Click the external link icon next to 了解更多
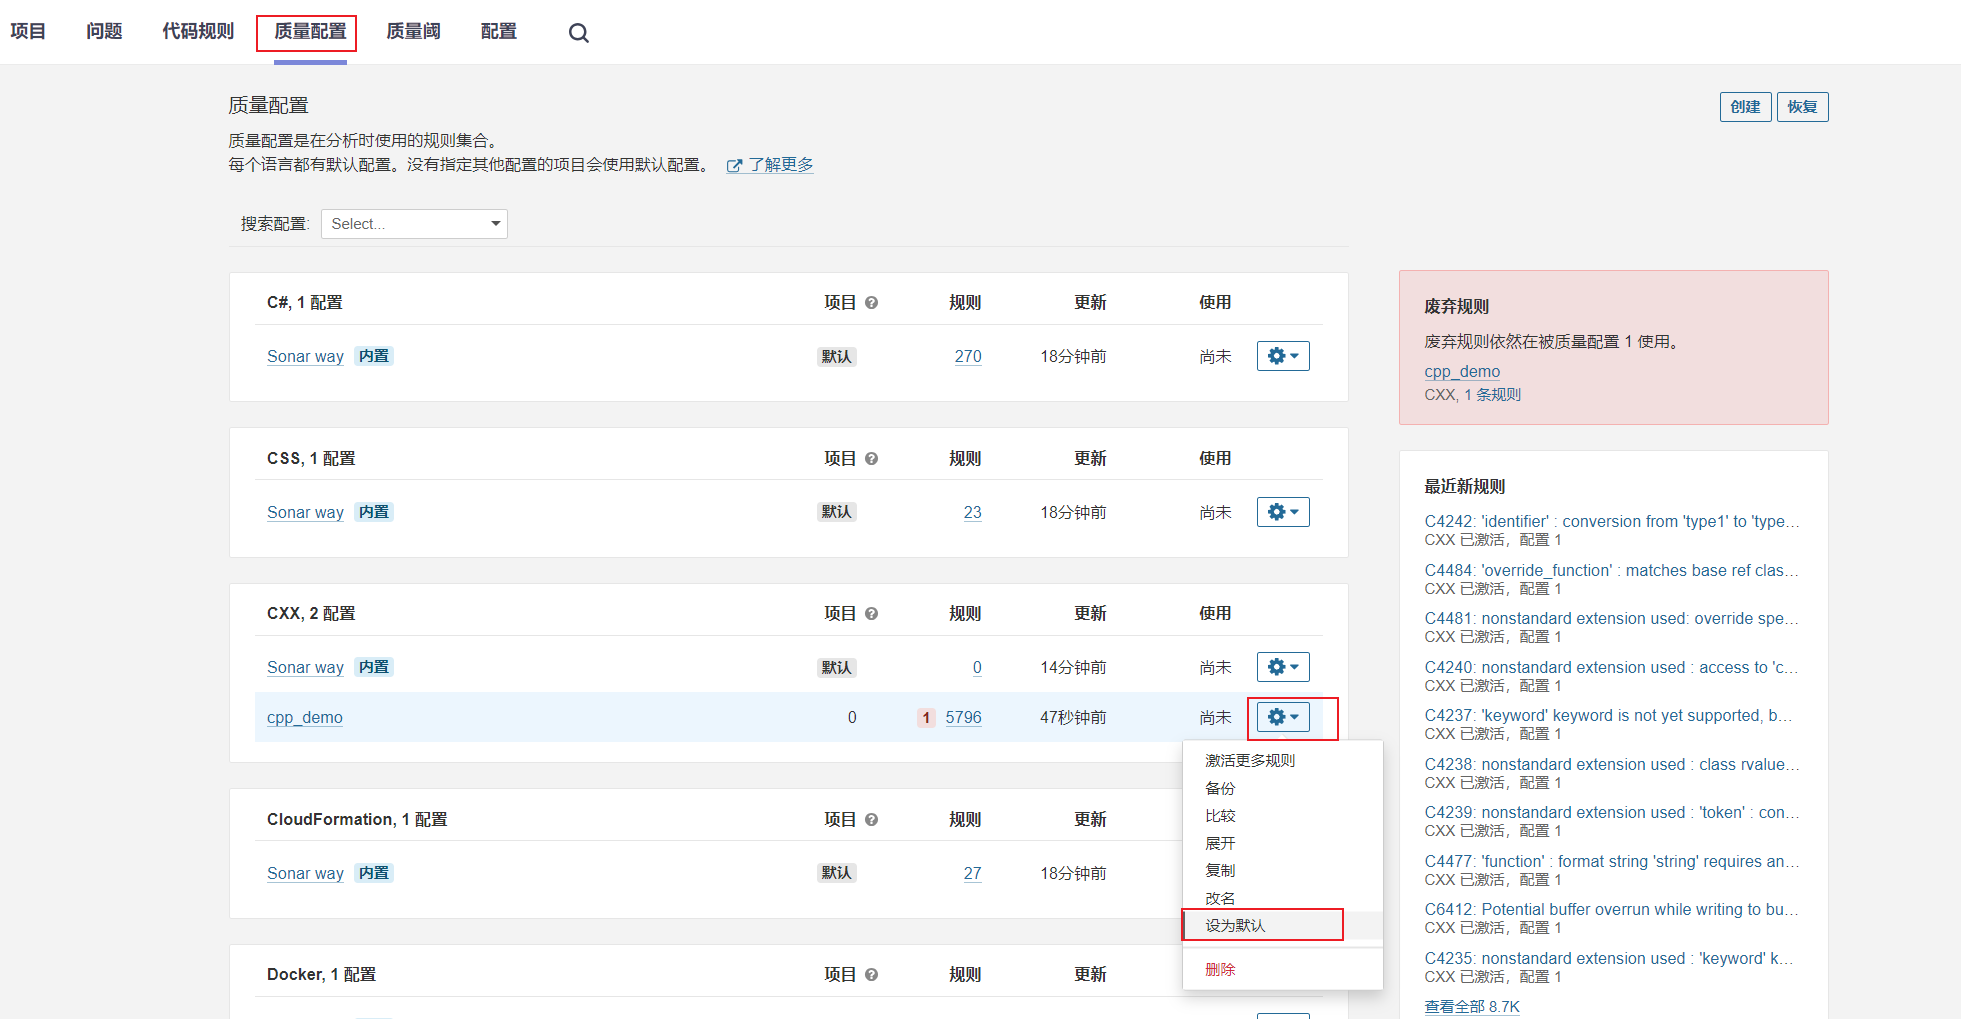Image resolution: width=1961 pixels, height=1019 pixels. (x=736, y=164)
